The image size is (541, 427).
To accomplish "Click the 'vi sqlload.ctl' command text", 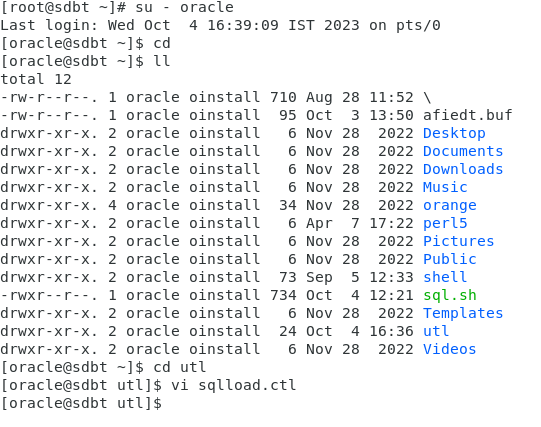I will point(234,385).
